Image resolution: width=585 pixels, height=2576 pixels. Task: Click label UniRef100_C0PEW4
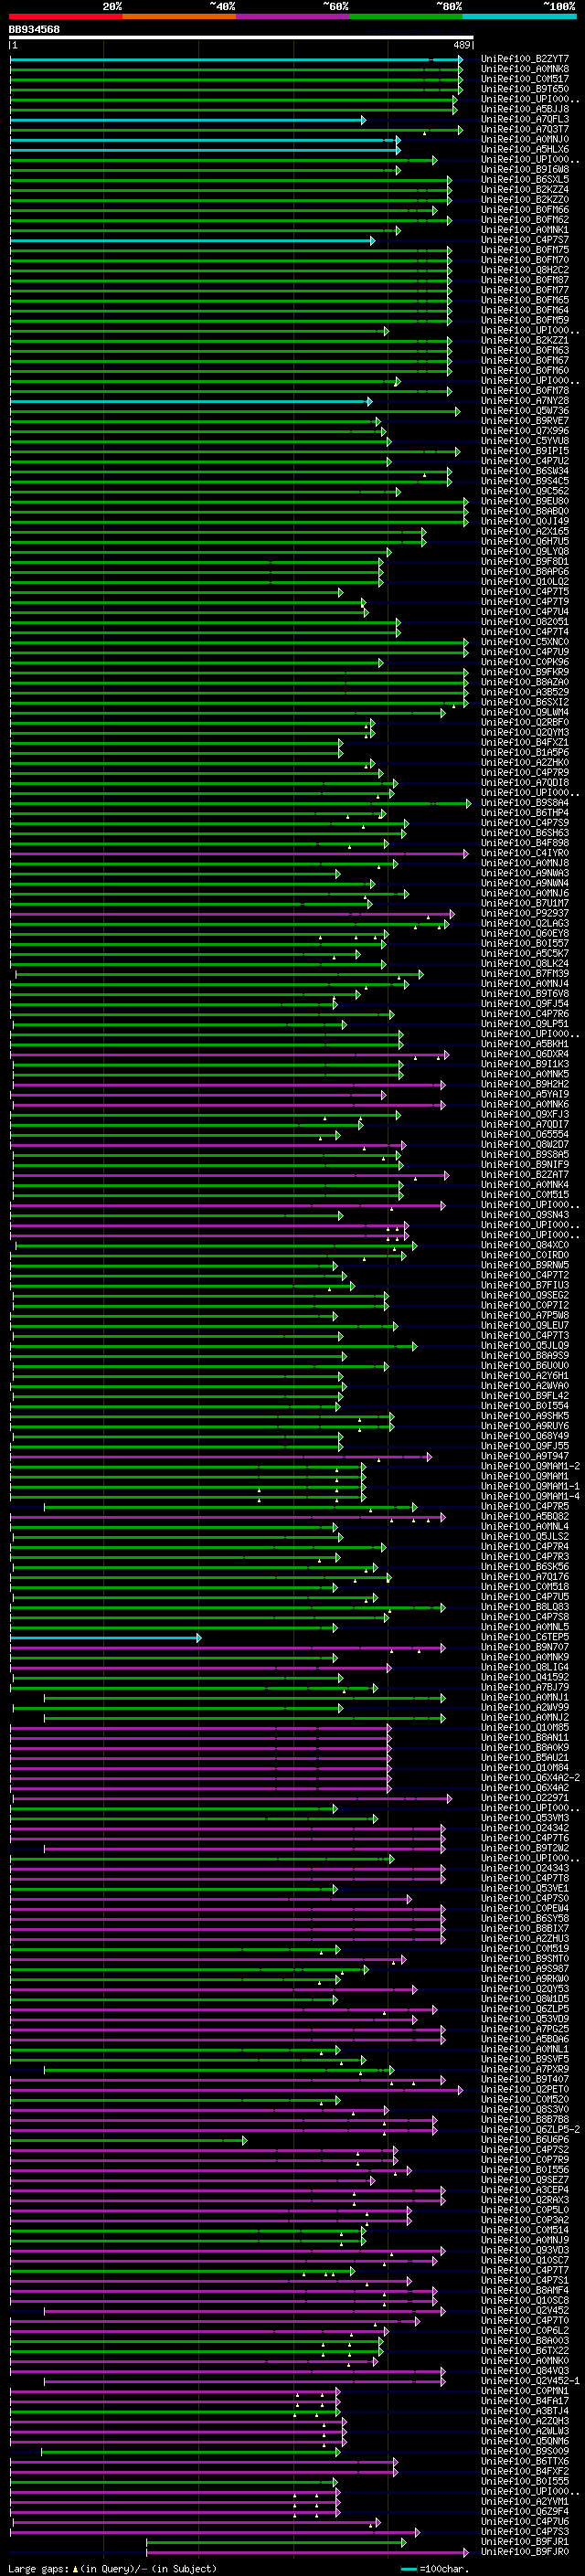[x=525, y=1908]
